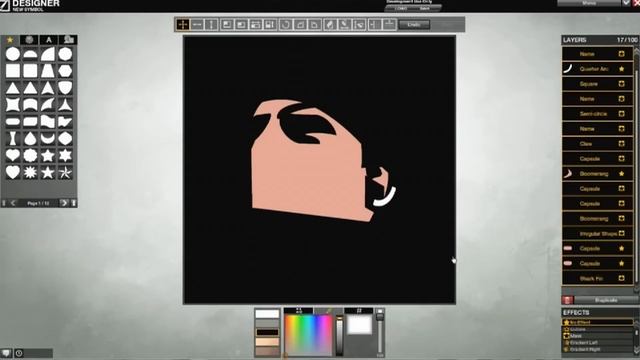Viewport: 640px width, 360px height.
Task: Select the Semi-circle layer
Action: [598, 113]
